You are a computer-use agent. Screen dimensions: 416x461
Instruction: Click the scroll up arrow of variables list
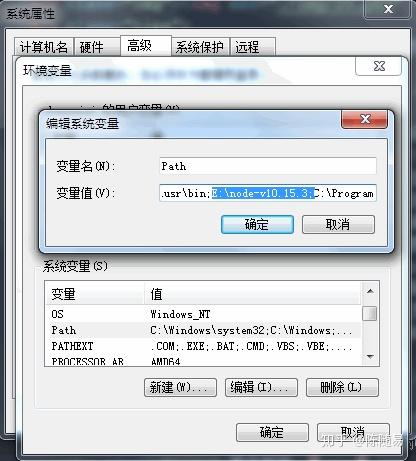click(370, 291)
